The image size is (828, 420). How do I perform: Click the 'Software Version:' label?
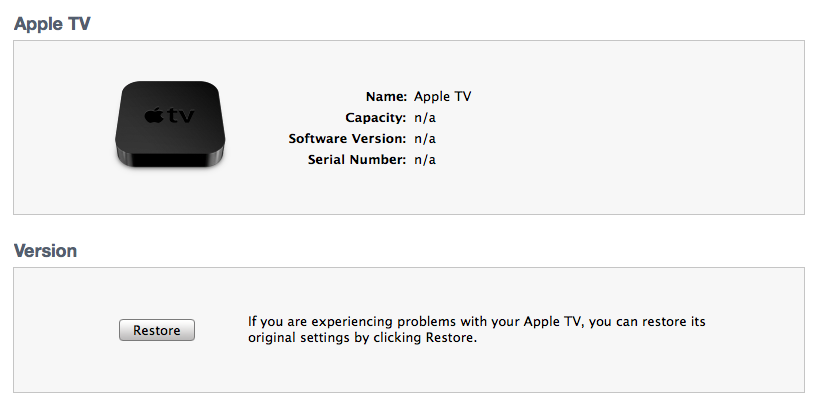347,139
